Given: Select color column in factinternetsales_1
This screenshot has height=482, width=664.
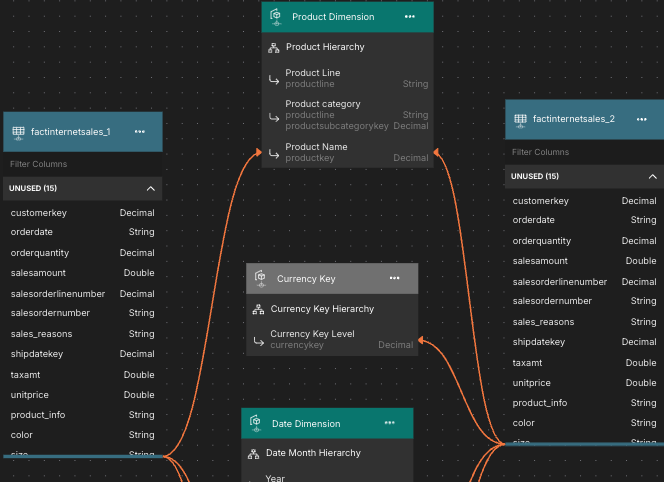Looking at the screenshot, I should coord(83,435).
